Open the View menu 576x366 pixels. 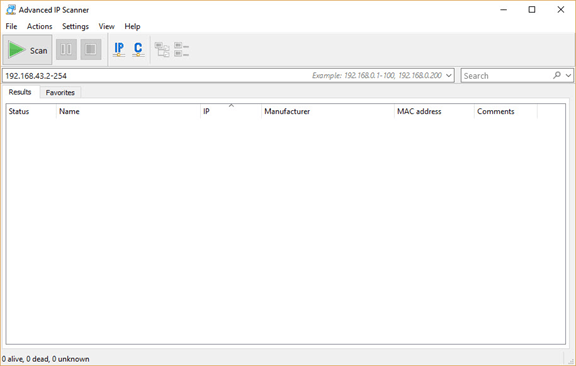point(107,26)
